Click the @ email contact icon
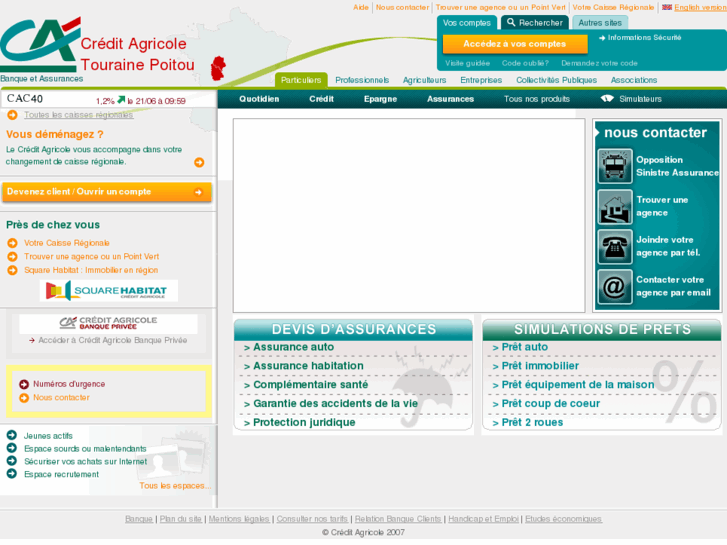The image size is (727, 545). pyautogui.click(x=615, y=287)
